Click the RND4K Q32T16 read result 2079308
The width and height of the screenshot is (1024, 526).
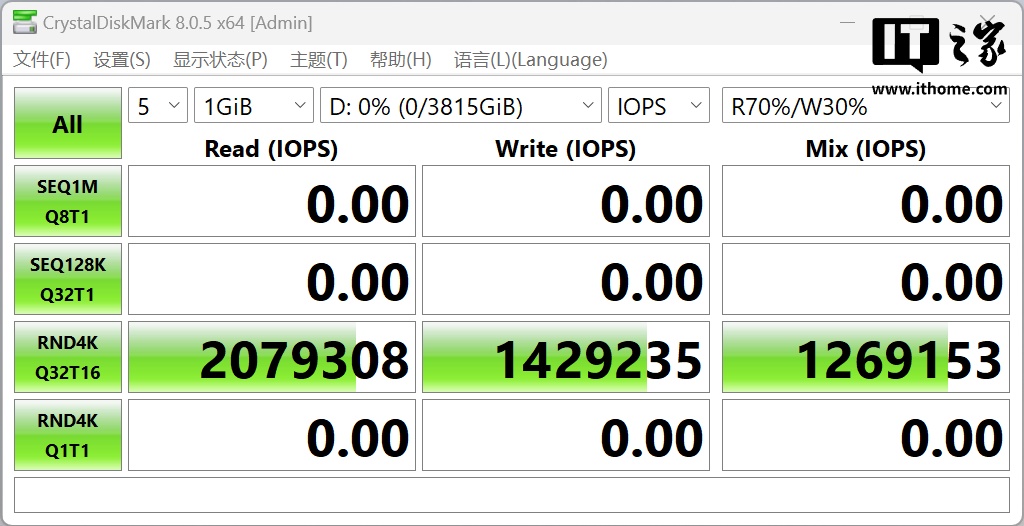[x=272, y=358]
